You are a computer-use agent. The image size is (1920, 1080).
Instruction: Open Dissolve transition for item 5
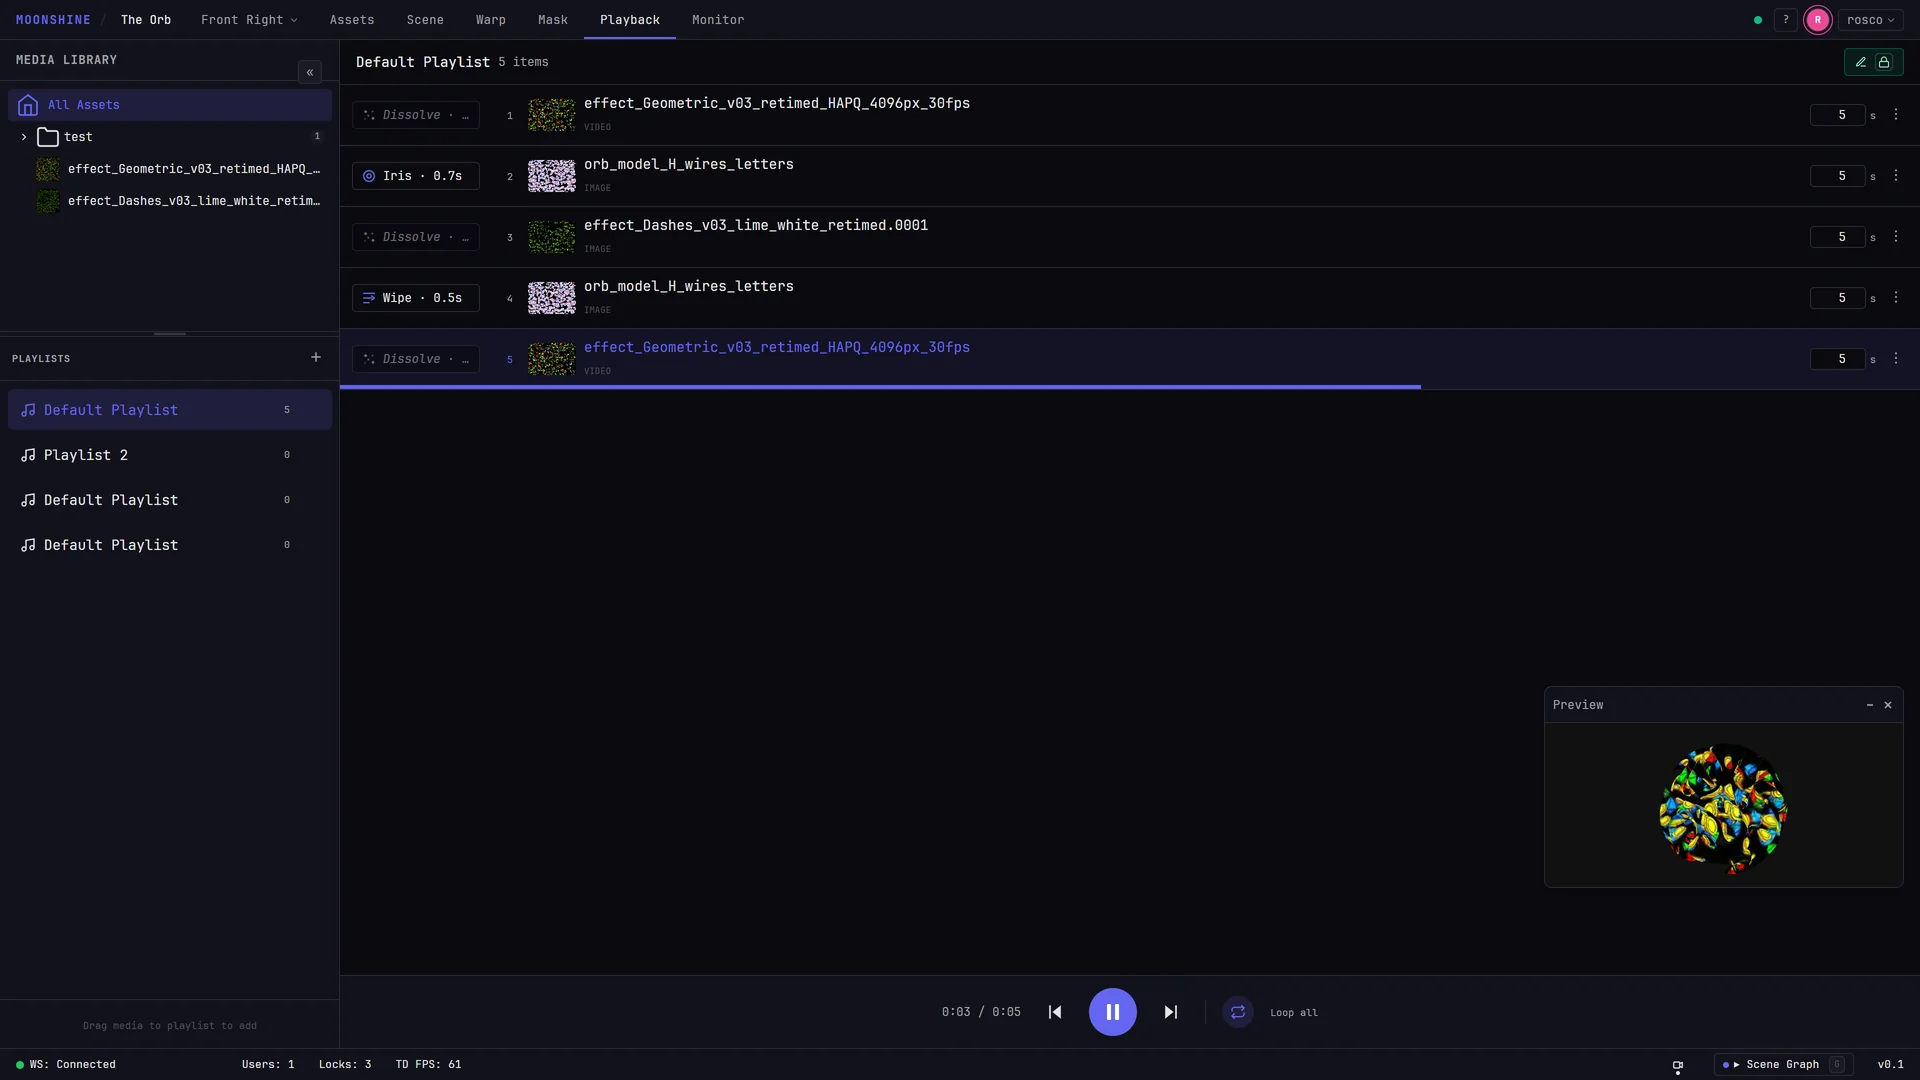point(416,359)
